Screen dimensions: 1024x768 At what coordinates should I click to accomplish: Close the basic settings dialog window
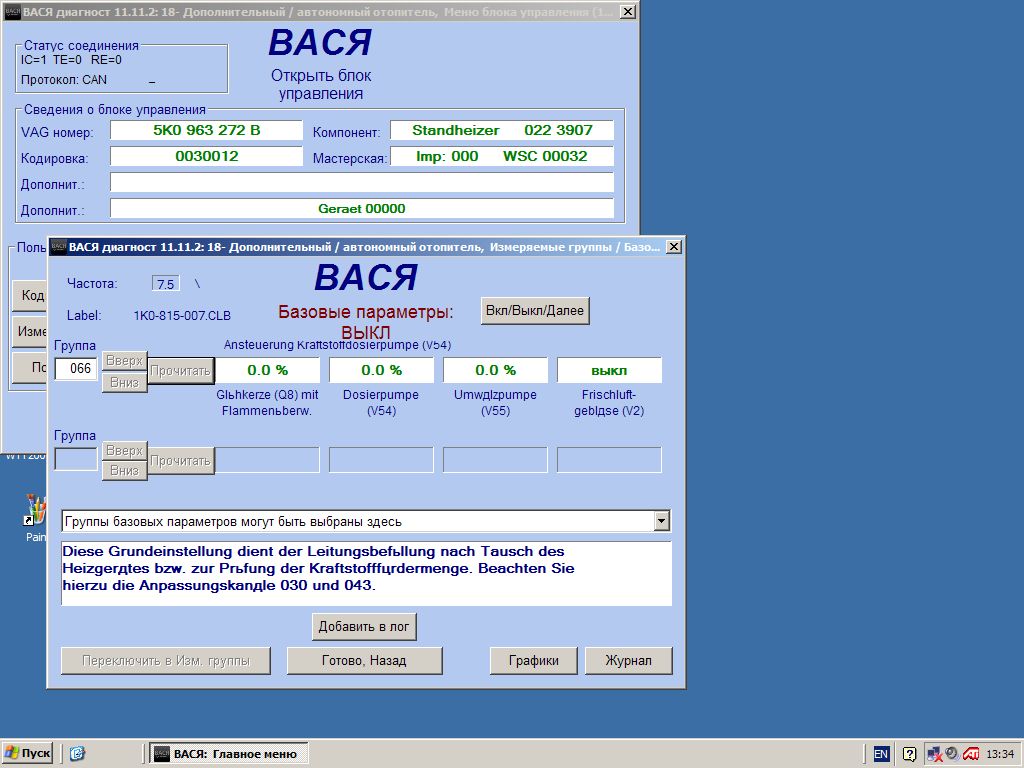coord(674,247)
